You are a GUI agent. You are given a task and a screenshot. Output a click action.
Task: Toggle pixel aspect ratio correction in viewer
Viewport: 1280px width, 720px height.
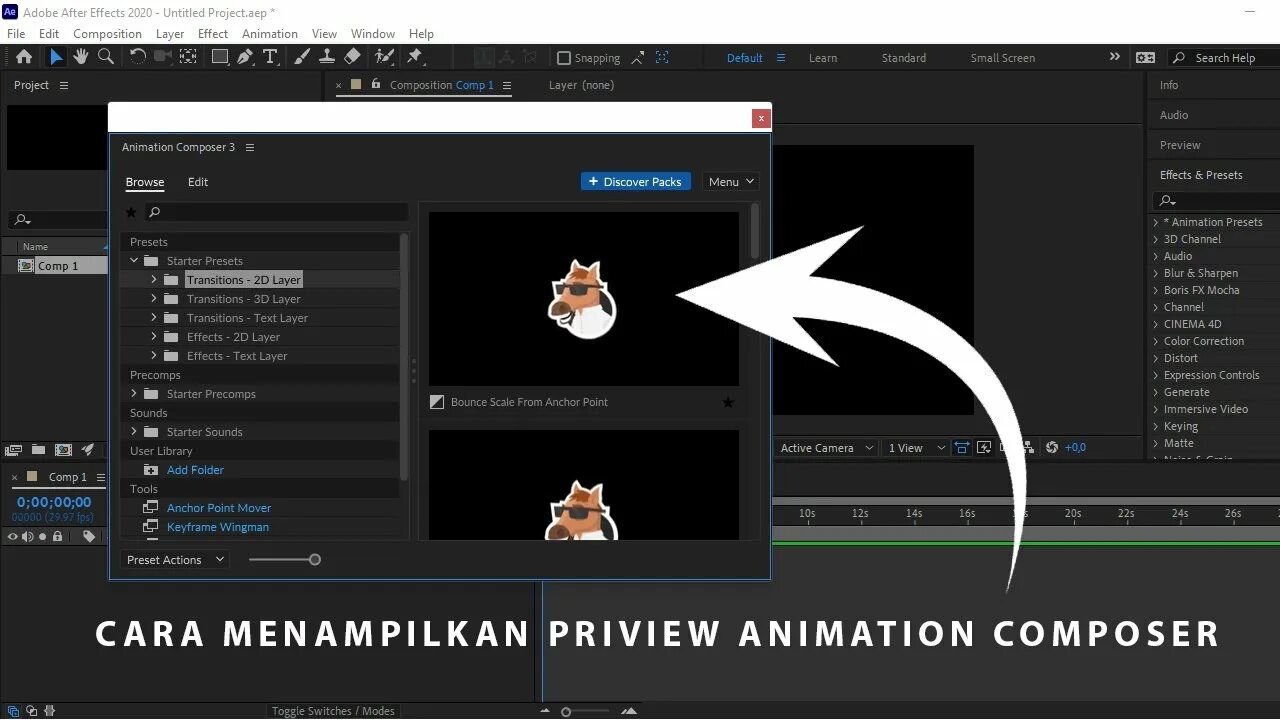point(962,448)
